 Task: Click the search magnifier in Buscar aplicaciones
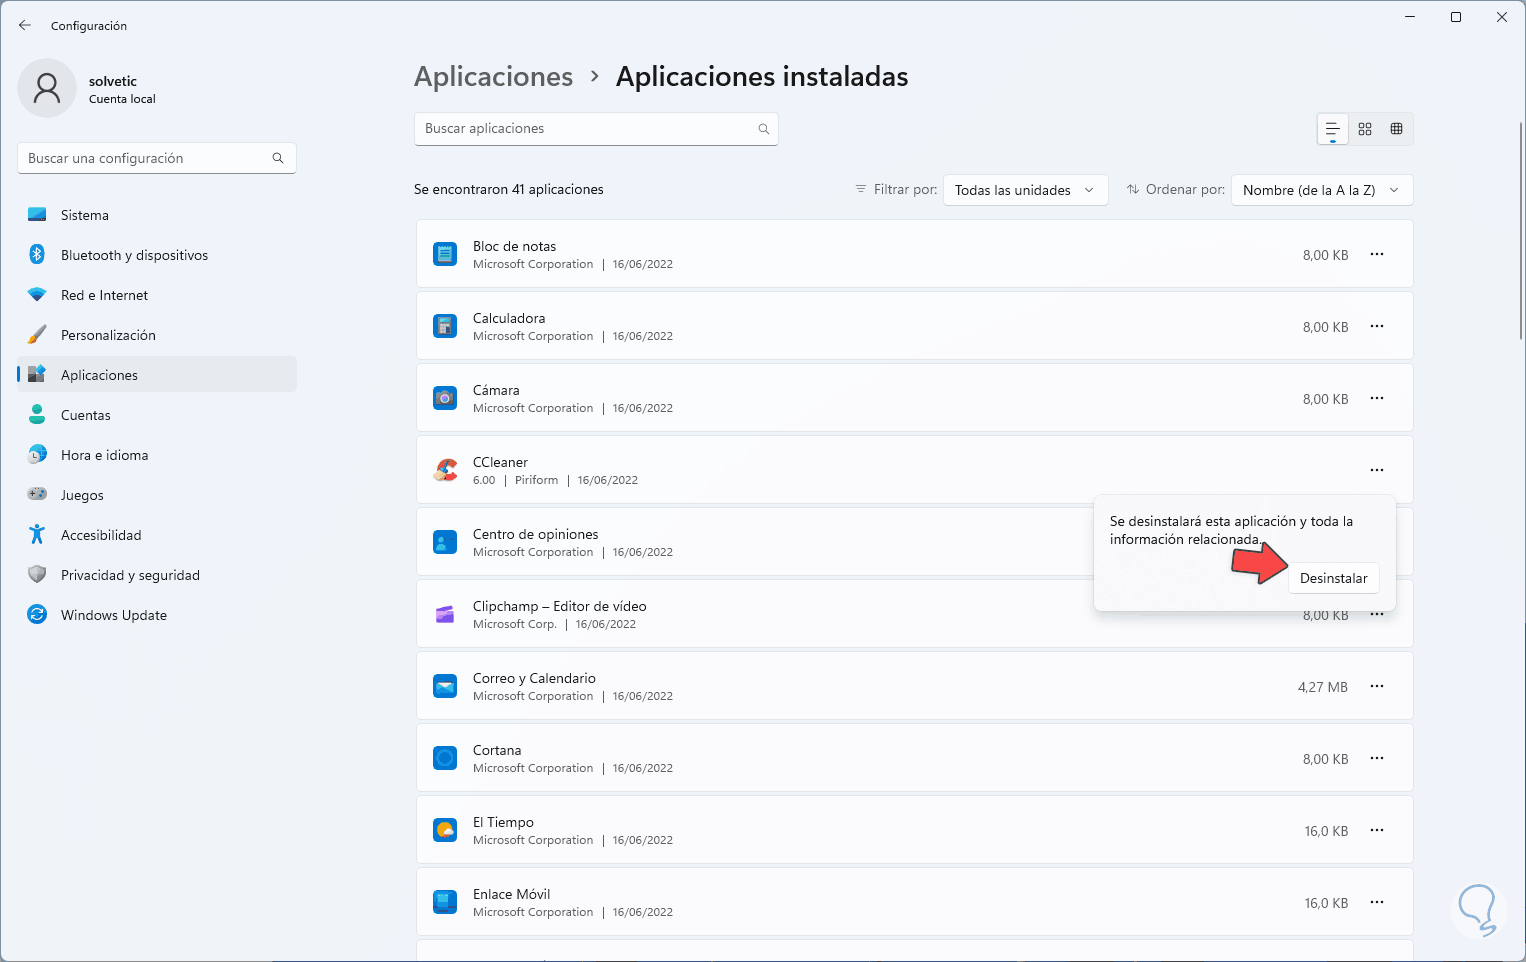pos(763,129)
